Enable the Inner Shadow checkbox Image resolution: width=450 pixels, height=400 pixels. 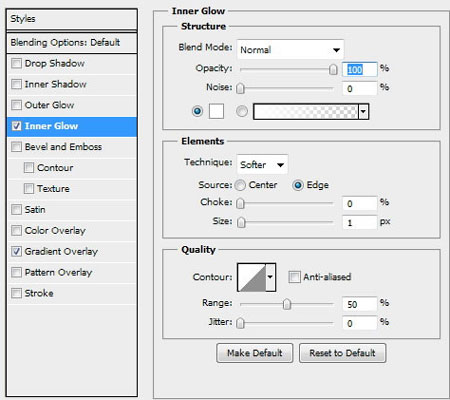16,84
